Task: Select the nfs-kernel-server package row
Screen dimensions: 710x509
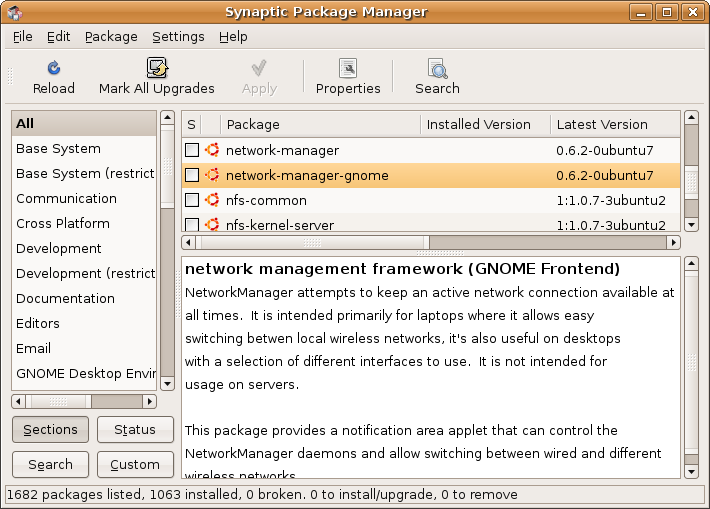Action: 431,223
